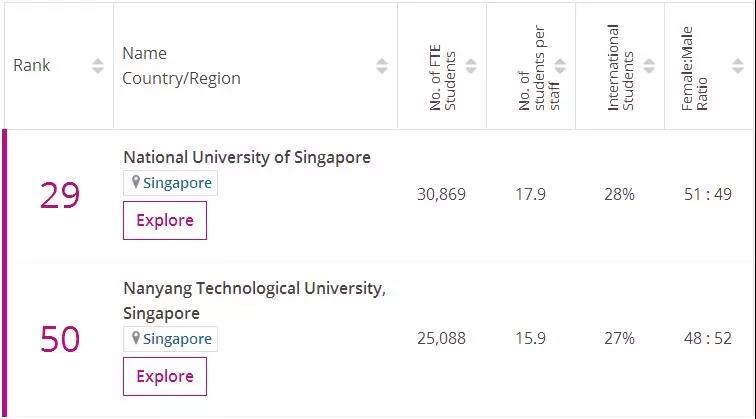This screenshot has width=756, height=419.
Task: Click the Rank column header
Action: [32, 66]
